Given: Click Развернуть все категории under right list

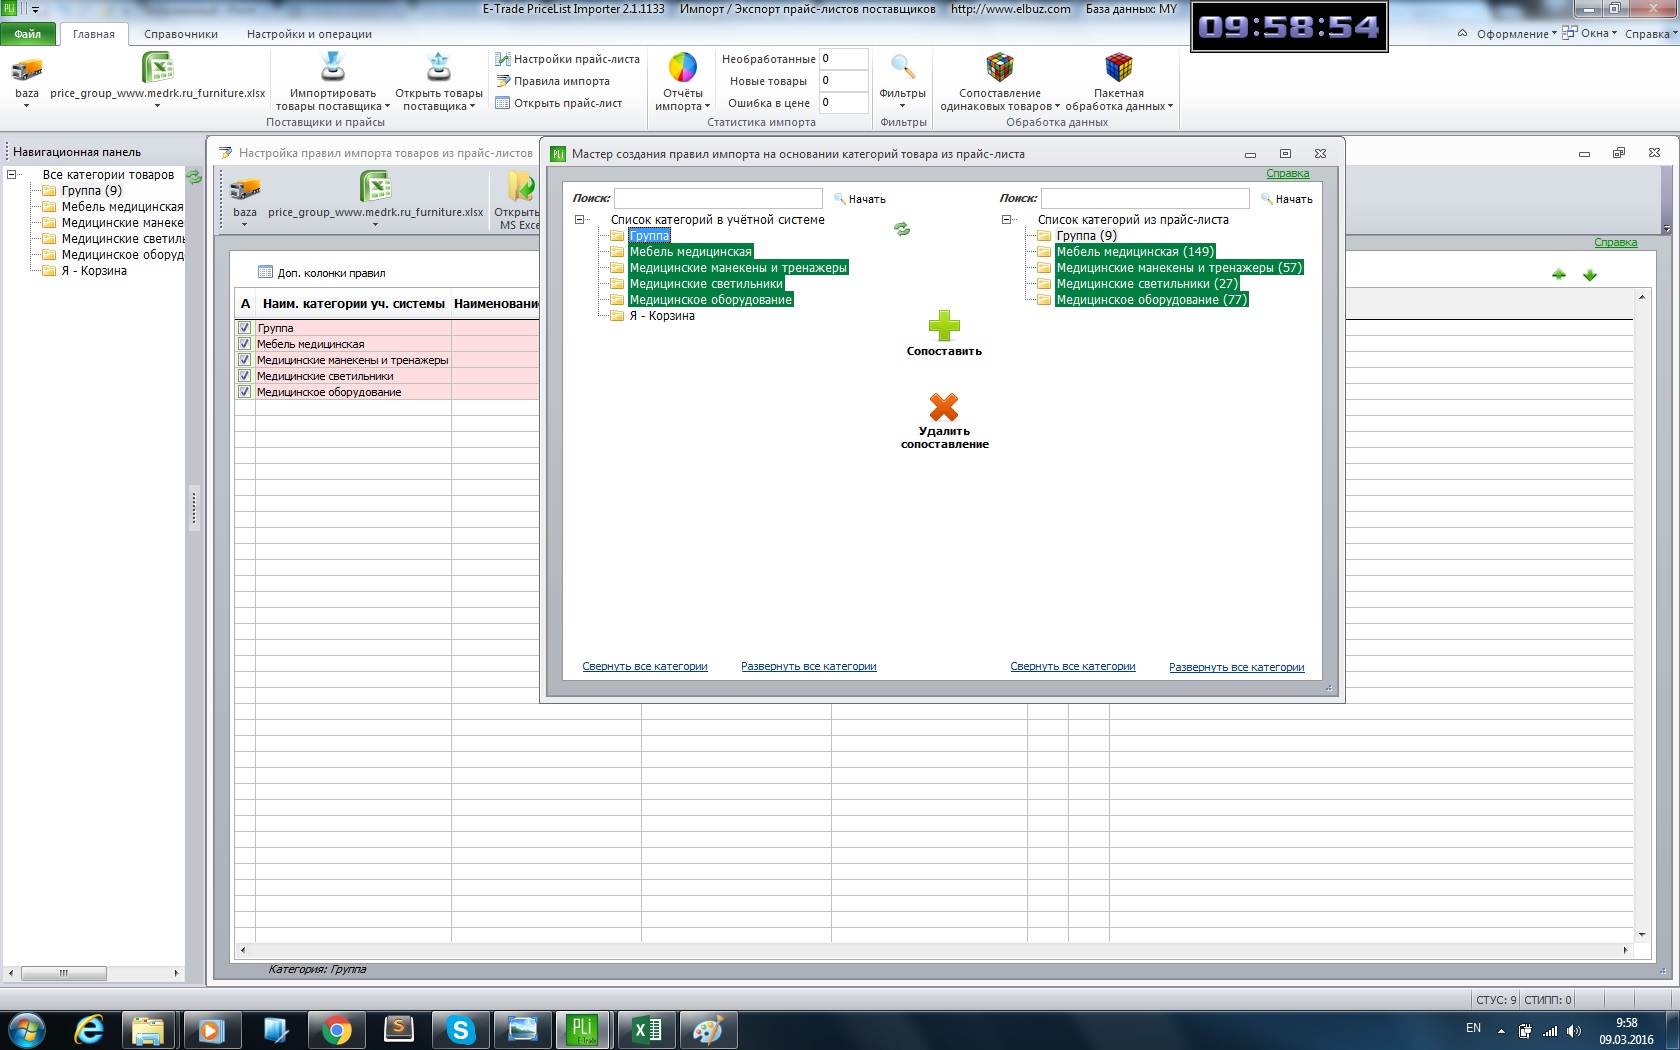Looking at the screenshot, I should pos(1237,667).
